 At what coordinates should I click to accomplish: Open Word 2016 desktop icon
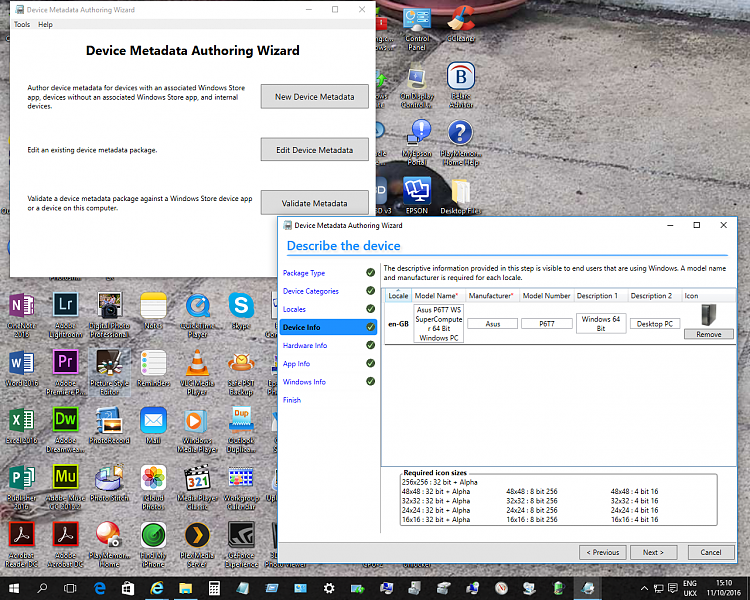click(x=22, y=368)
